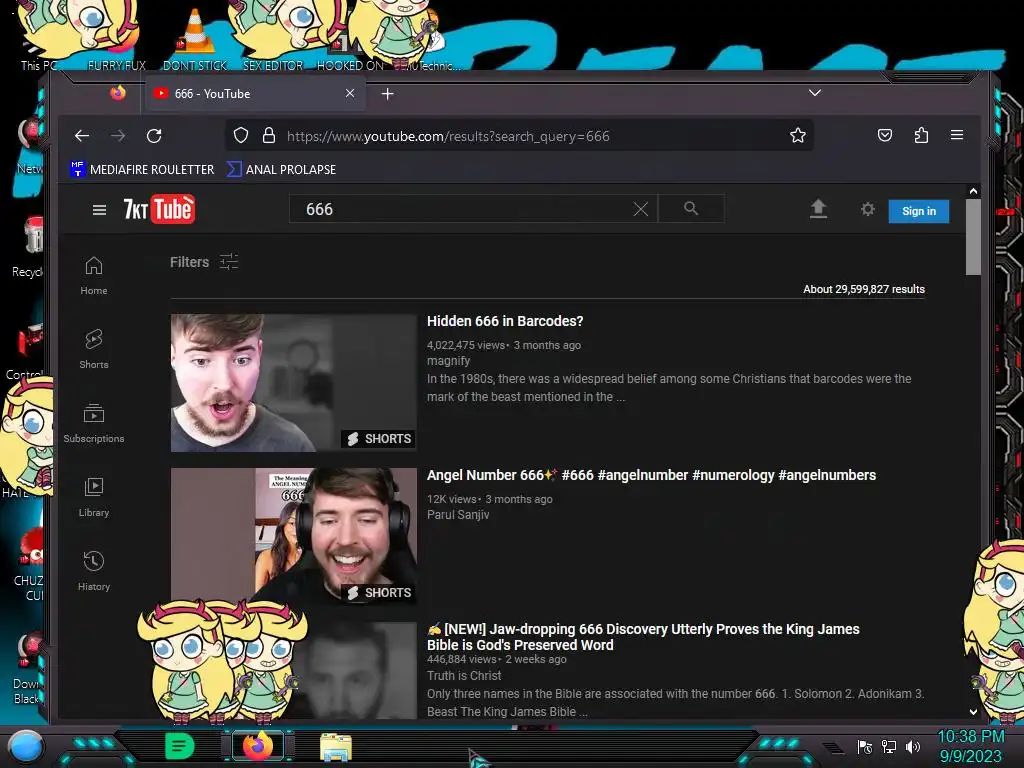
Task: Open the Library sidebar item
Action: (93, 497)
